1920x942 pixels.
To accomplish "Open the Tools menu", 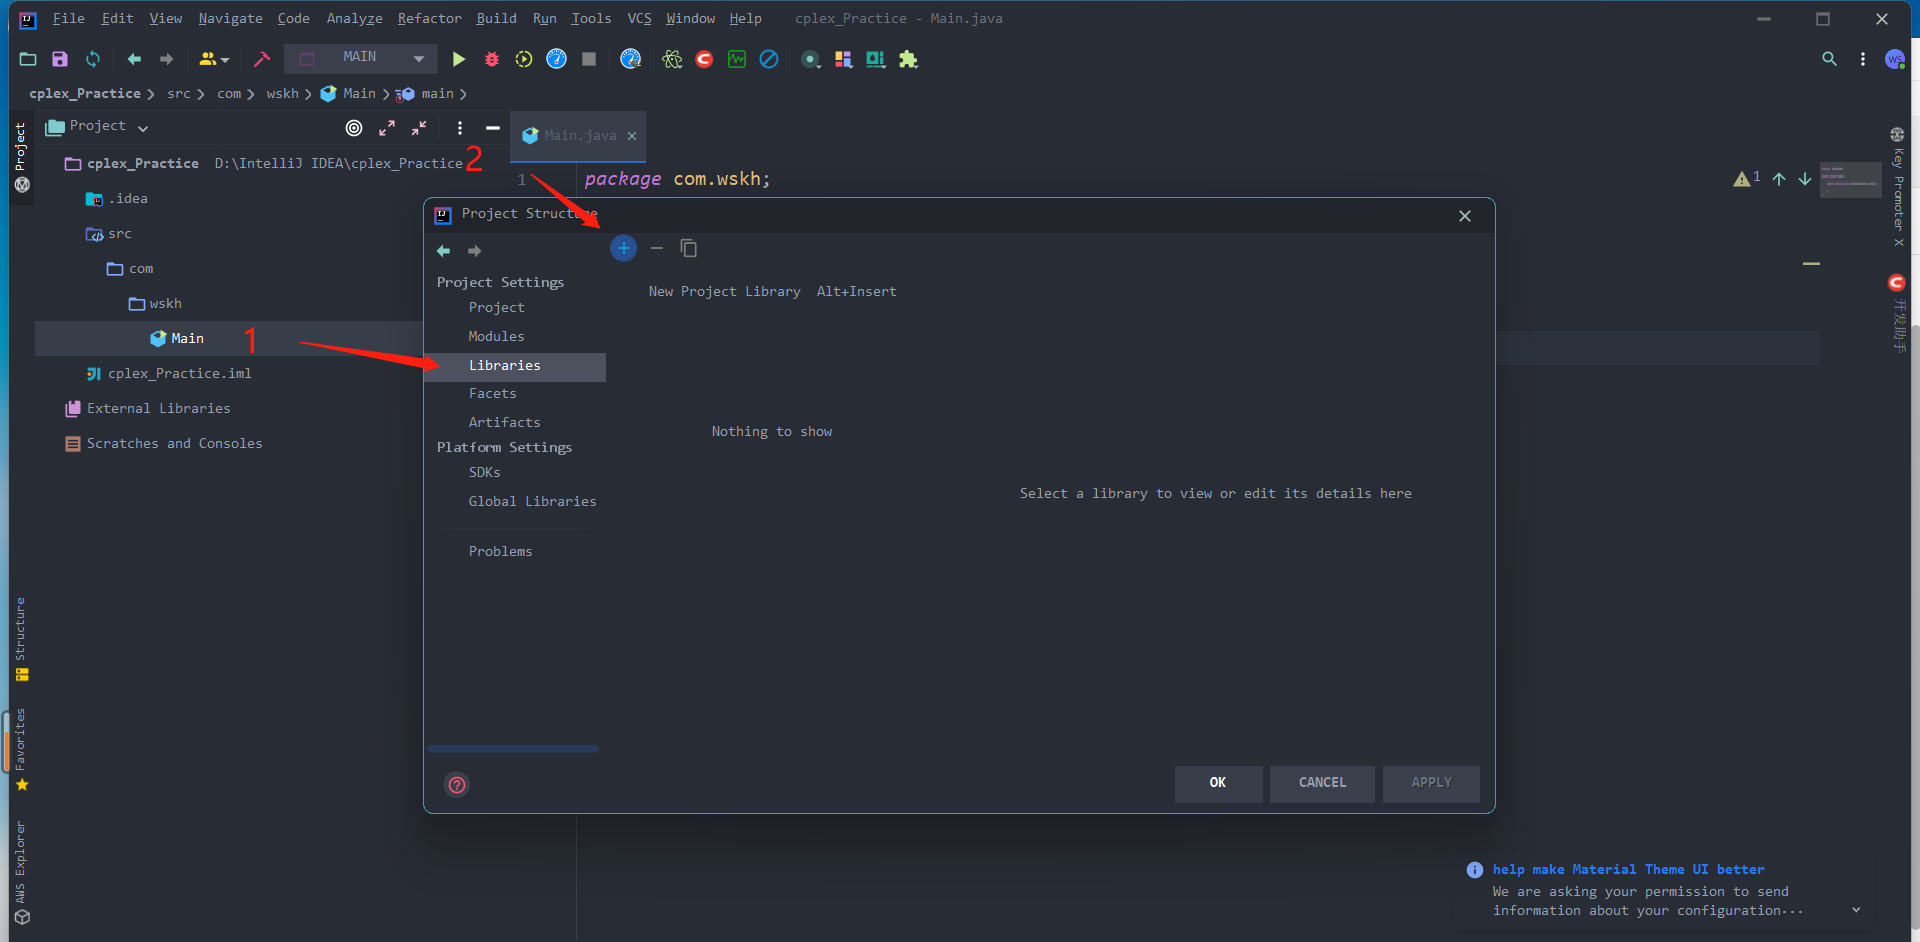I will pyautogui.click(x=591, y=18).
